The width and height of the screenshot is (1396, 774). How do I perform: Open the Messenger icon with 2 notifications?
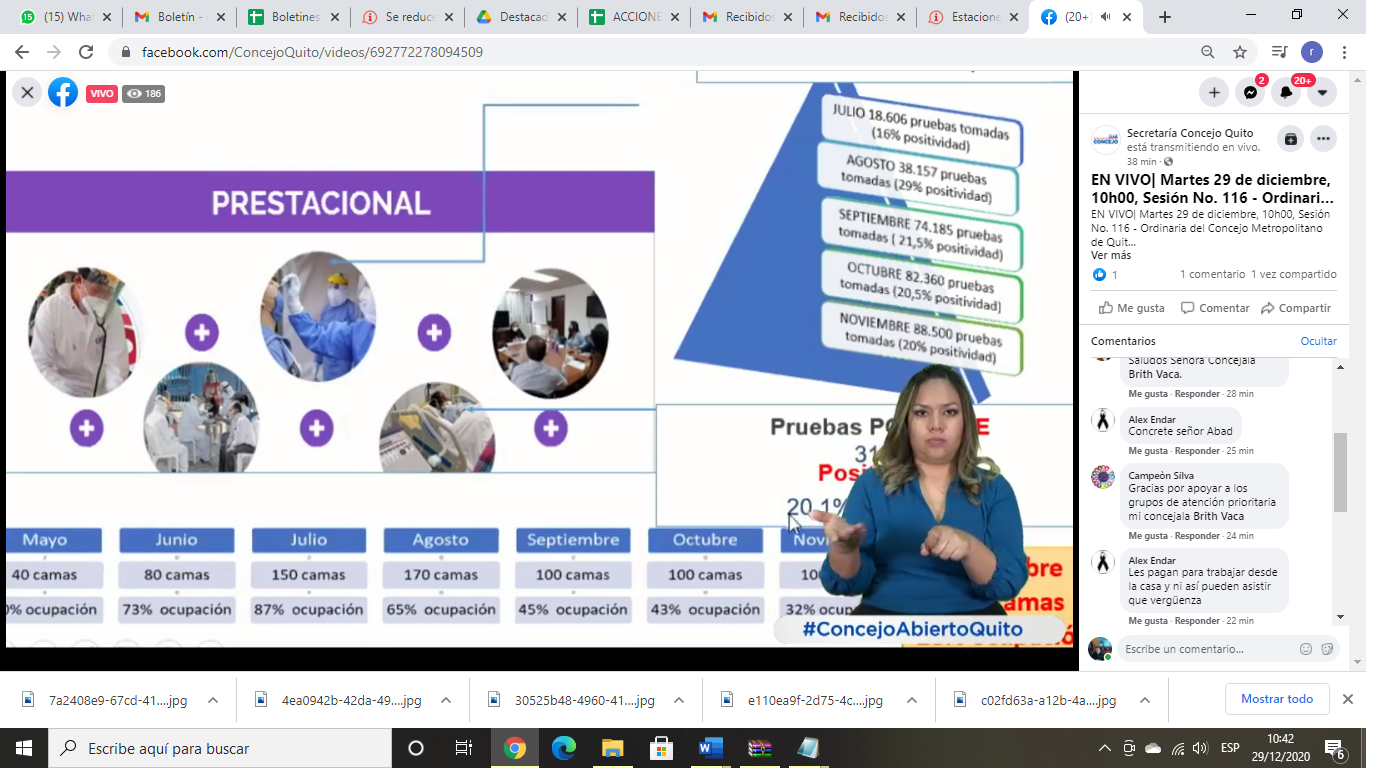[1250, 93]
